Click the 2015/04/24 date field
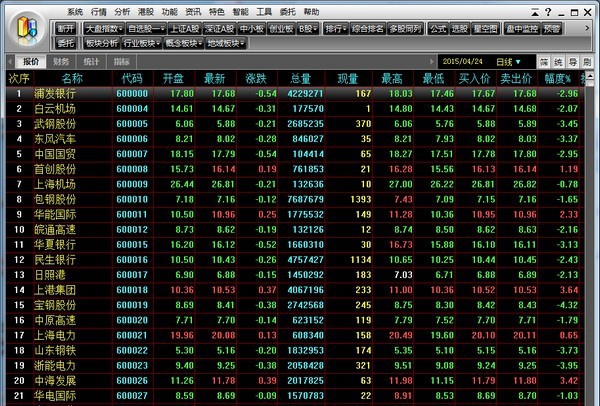The image size is (600, 406). click(463, 62)
